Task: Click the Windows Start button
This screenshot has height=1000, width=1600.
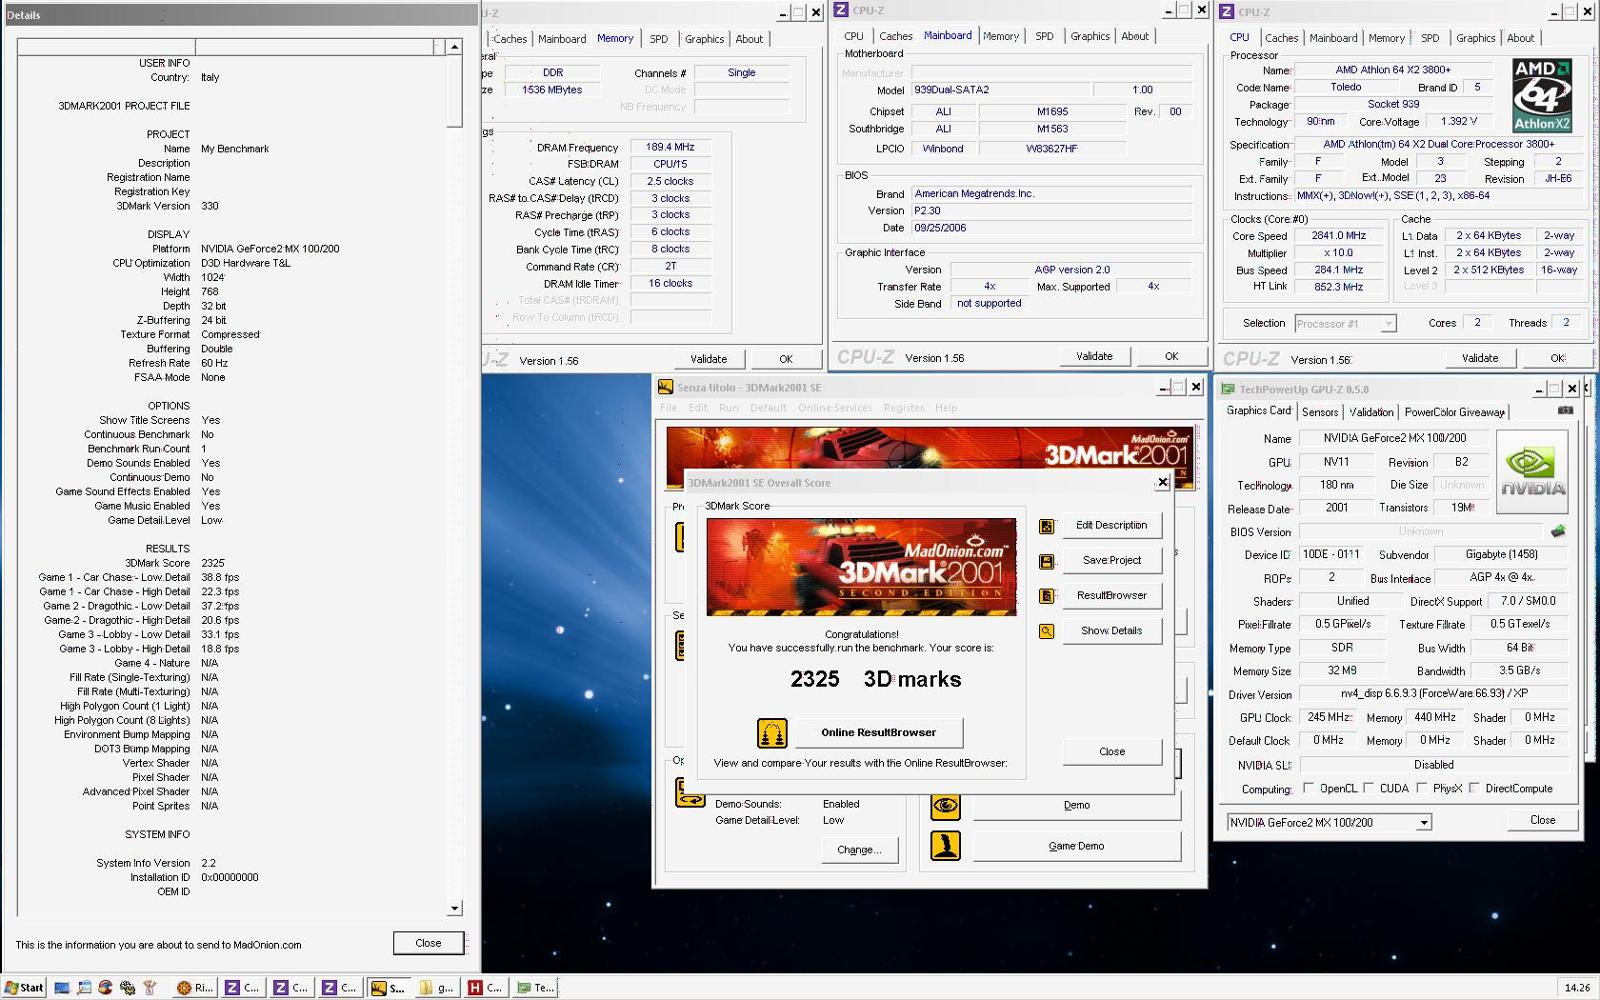Action: 25,987
